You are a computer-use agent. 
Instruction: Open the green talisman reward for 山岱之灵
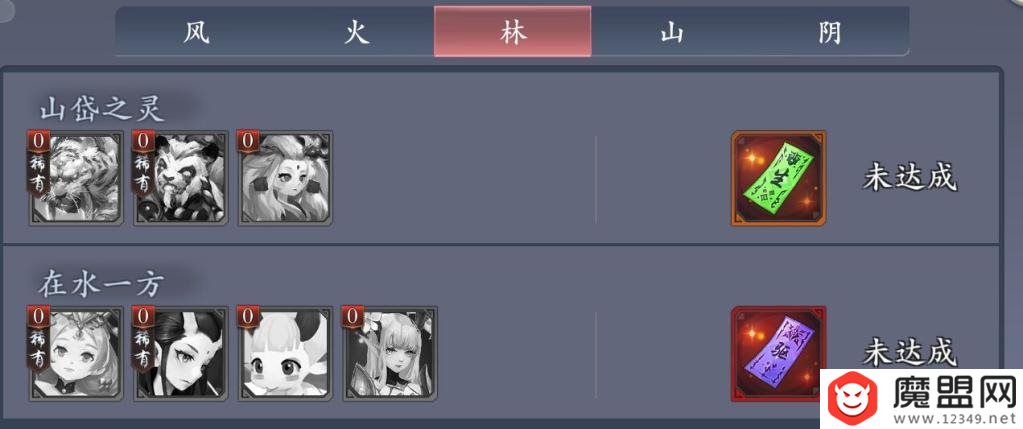pyautogui.click(x=778, y=178)
